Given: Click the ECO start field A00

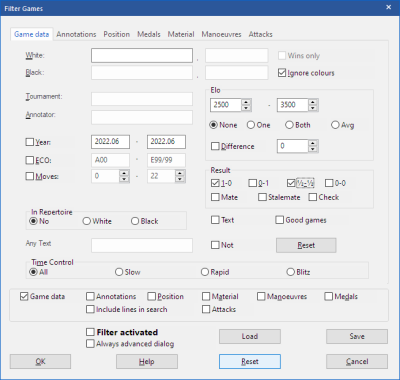Looking at the screenshot, I should [110, 160].
